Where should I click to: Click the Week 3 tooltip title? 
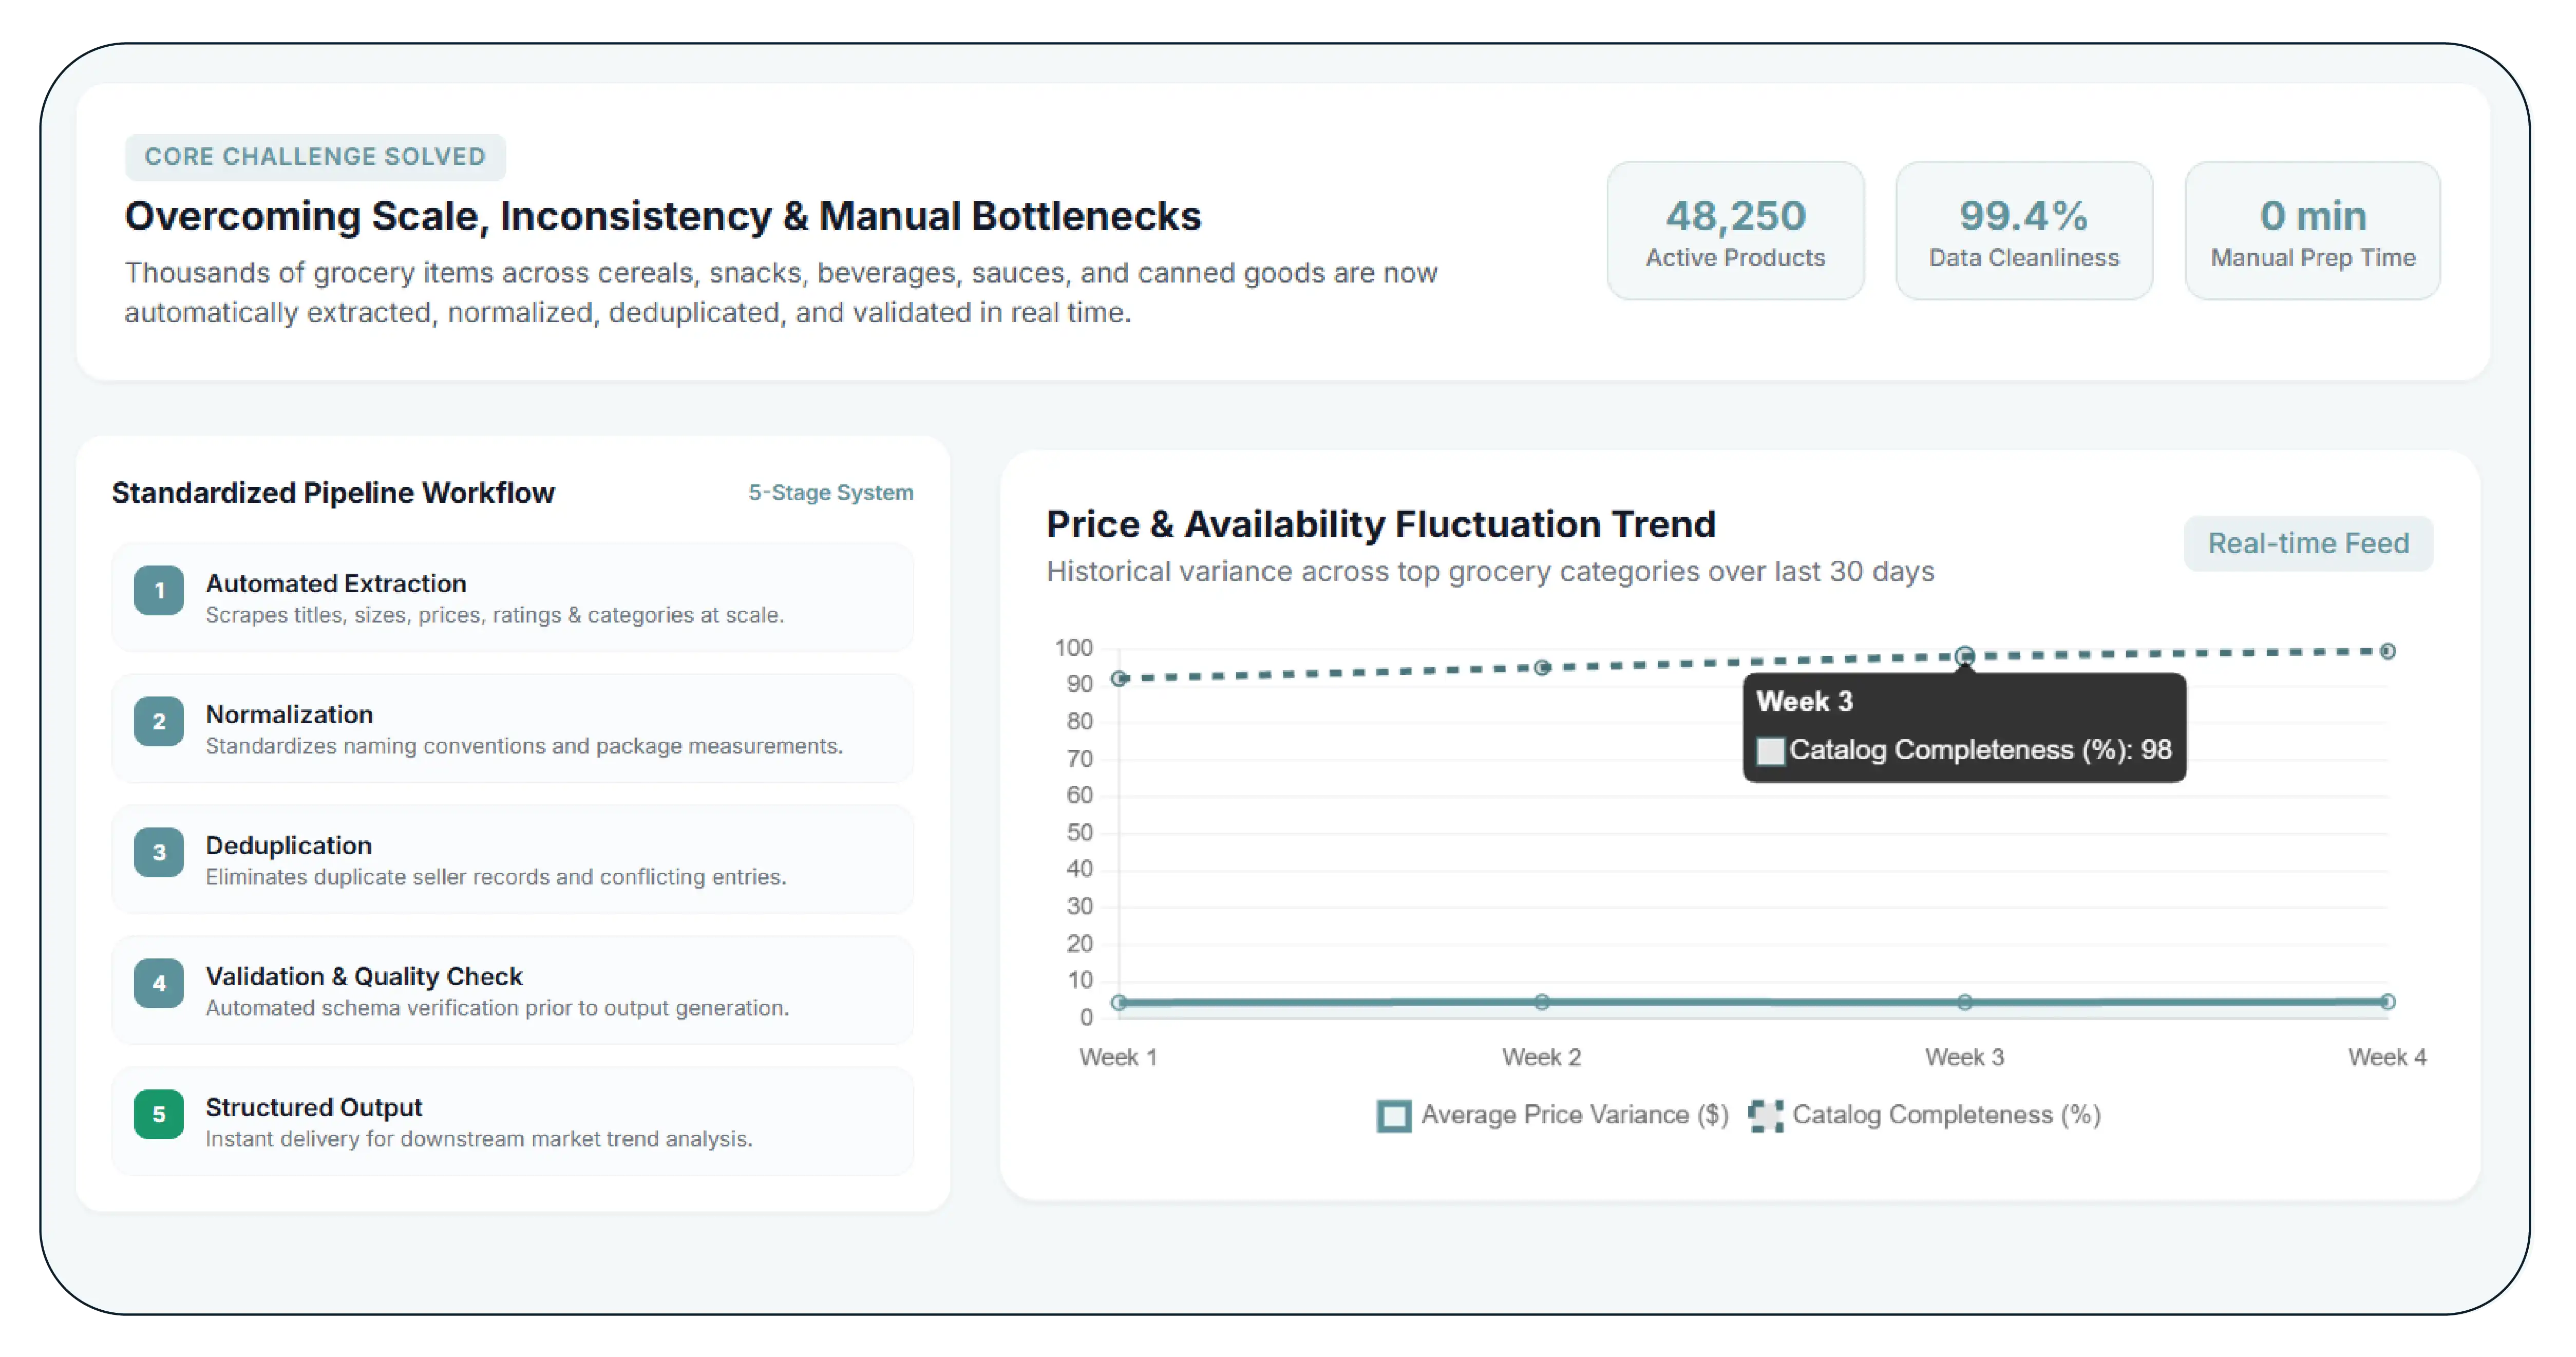[x=1805, y=701]
